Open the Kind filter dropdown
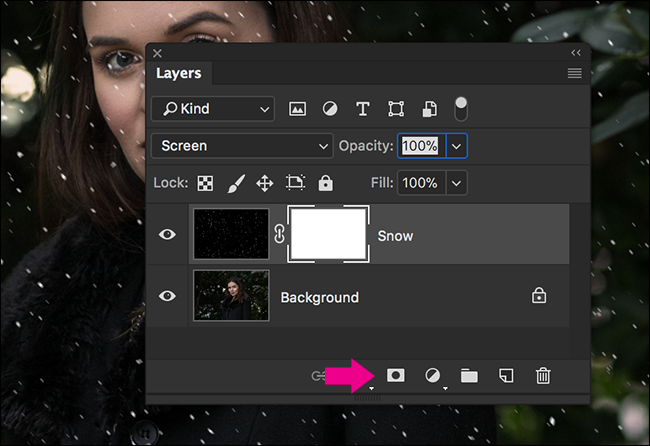 pyautogui.click(x=213, y=109)
